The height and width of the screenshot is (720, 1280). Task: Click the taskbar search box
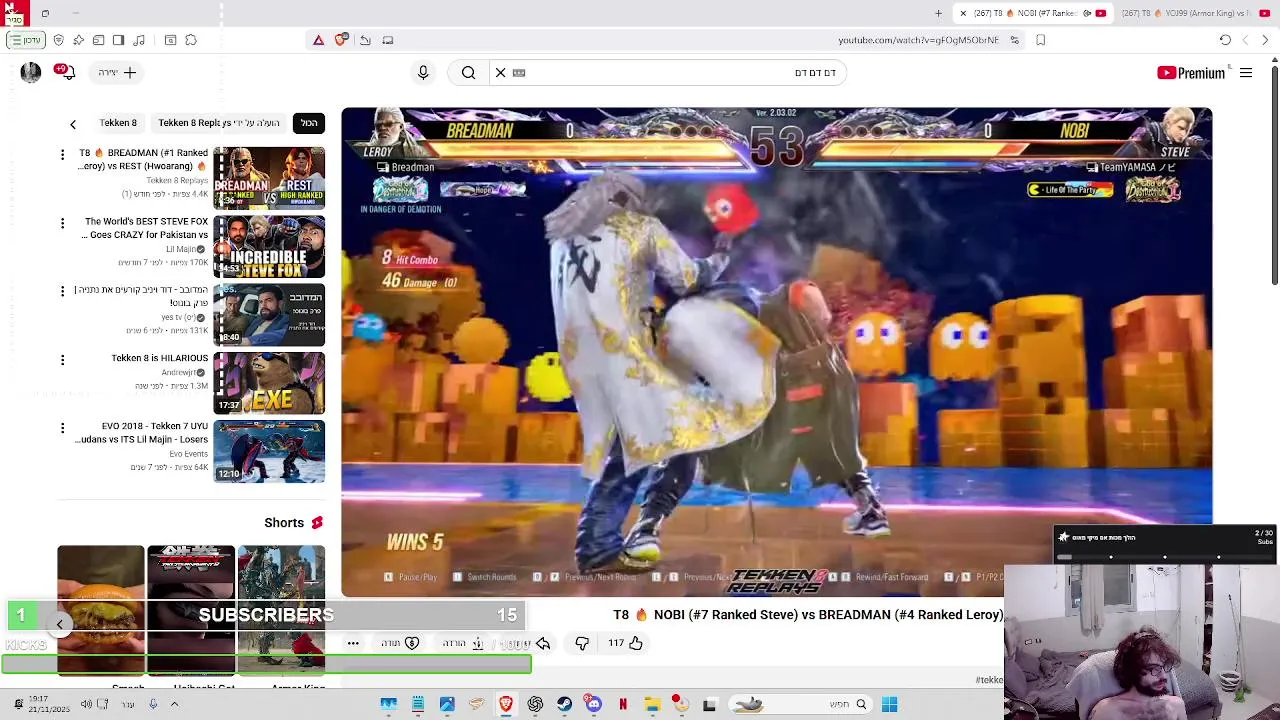pyautogui.click(x=800, y=704)
